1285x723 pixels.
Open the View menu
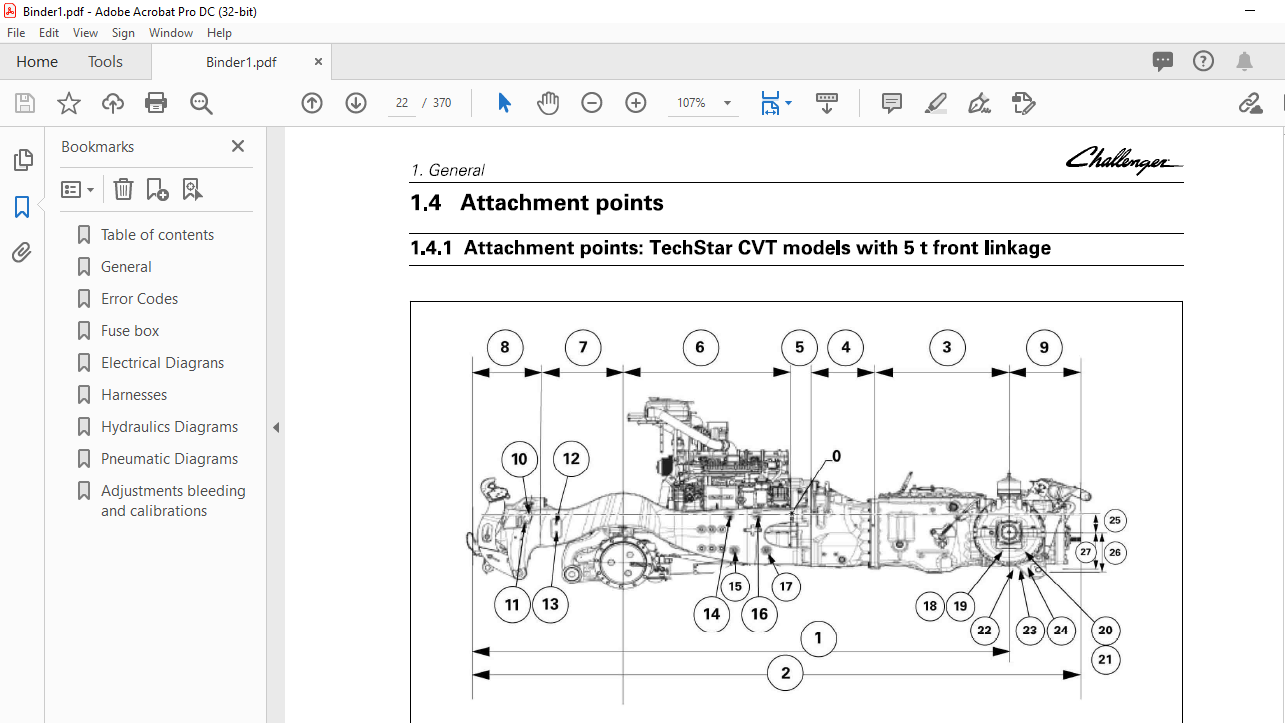click(x=85, y=33)
